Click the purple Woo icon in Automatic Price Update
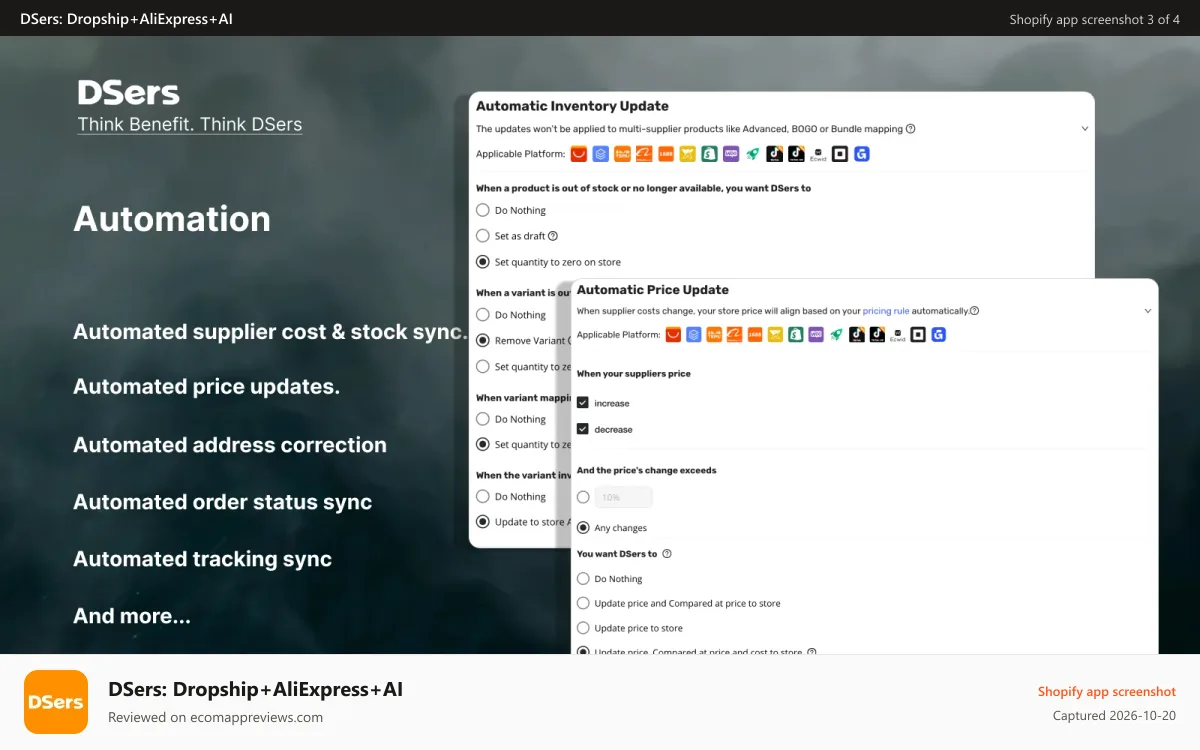Screen dimensions: 1200x750 coord(816,334)
